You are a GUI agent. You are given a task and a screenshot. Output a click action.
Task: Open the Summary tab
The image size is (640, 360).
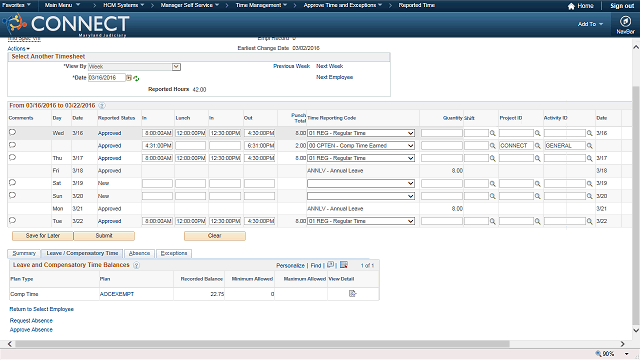(x=24, y=253)
